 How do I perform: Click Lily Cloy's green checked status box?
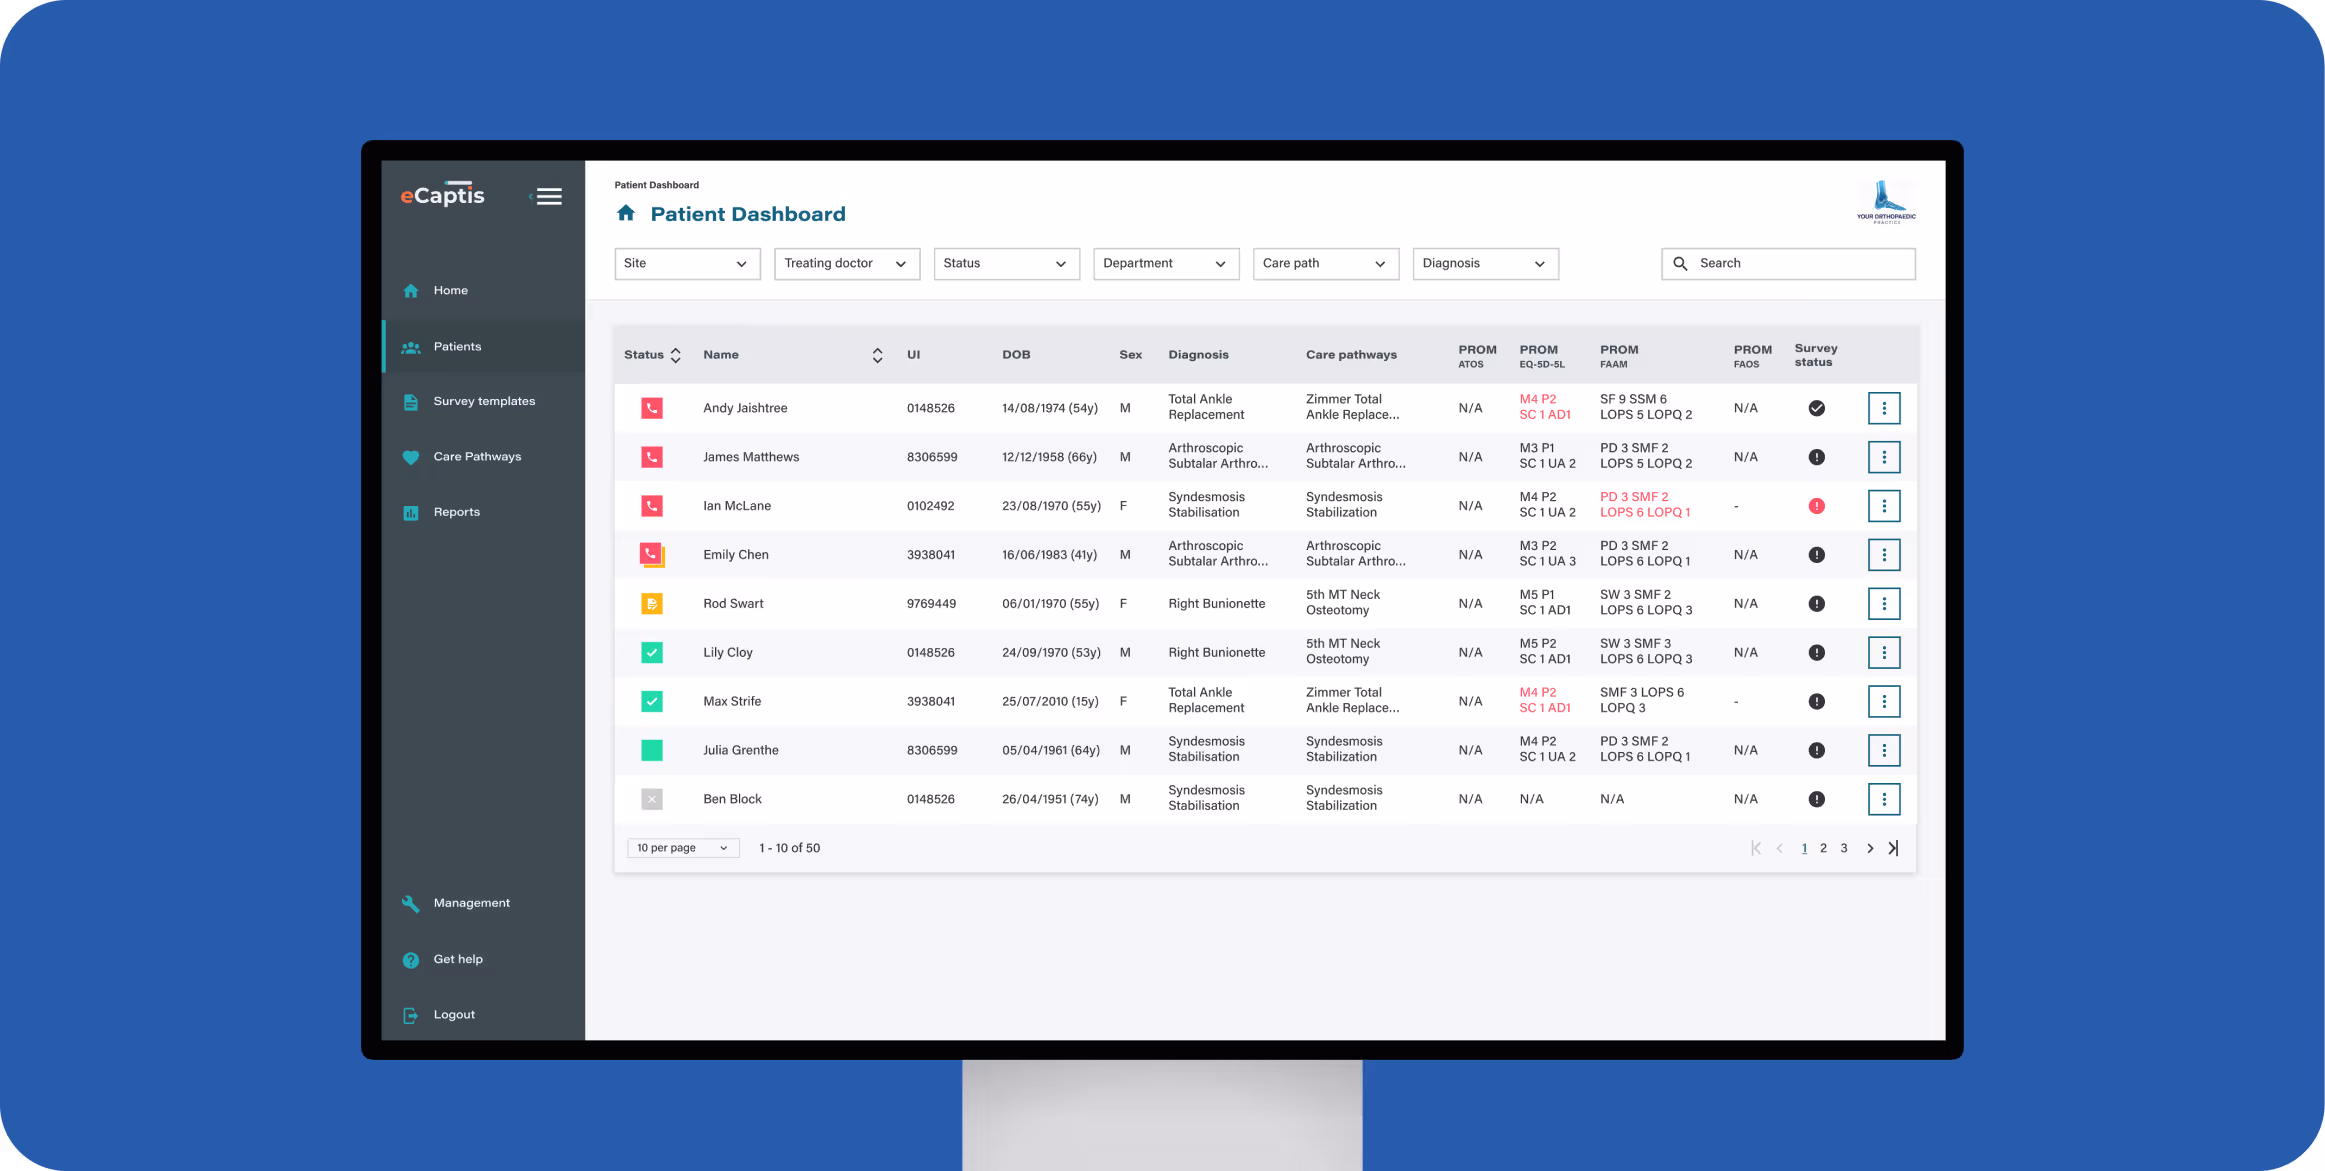pyautogui.click(x=652, y=653)
